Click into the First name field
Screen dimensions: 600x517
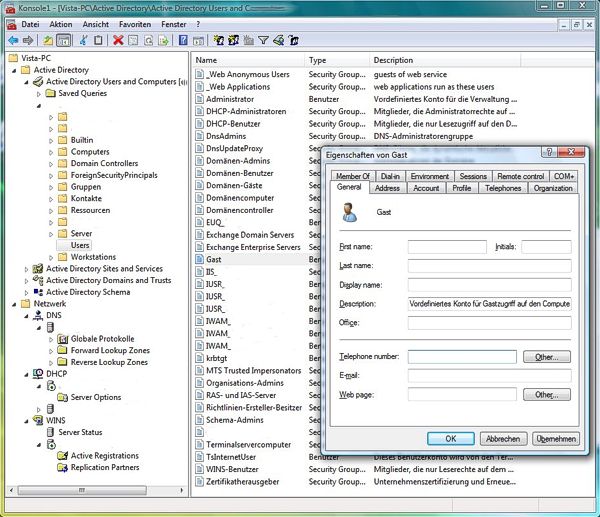click(447, 247)
